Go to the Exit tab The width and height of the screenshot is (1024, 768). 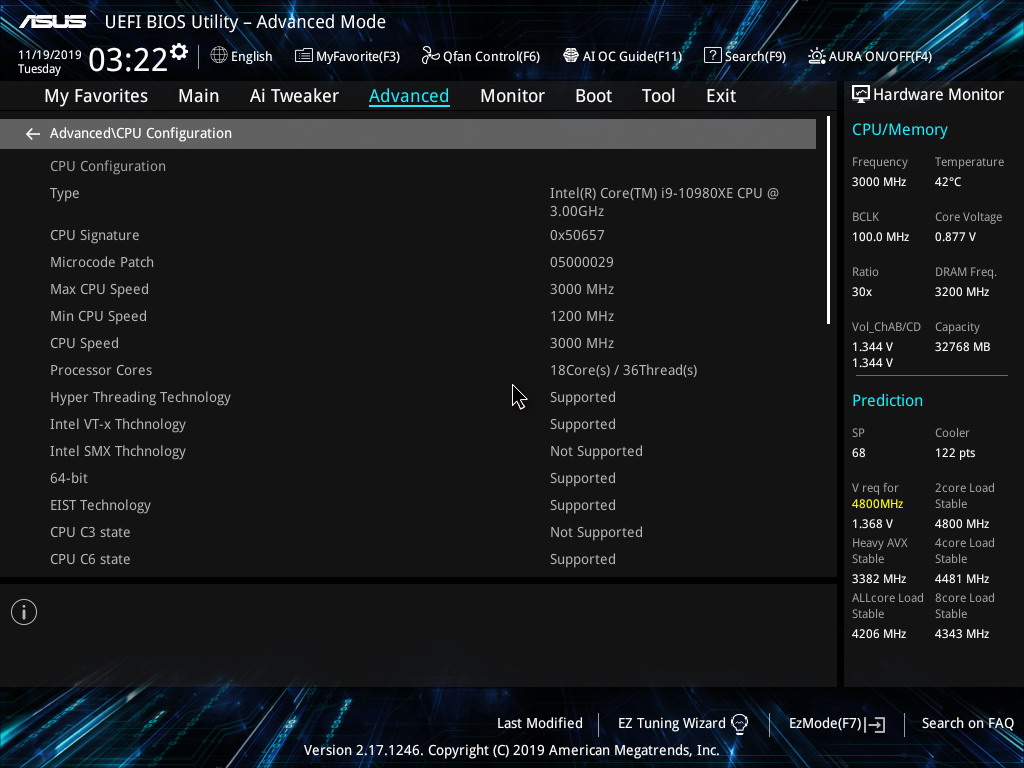coord(721,96)
